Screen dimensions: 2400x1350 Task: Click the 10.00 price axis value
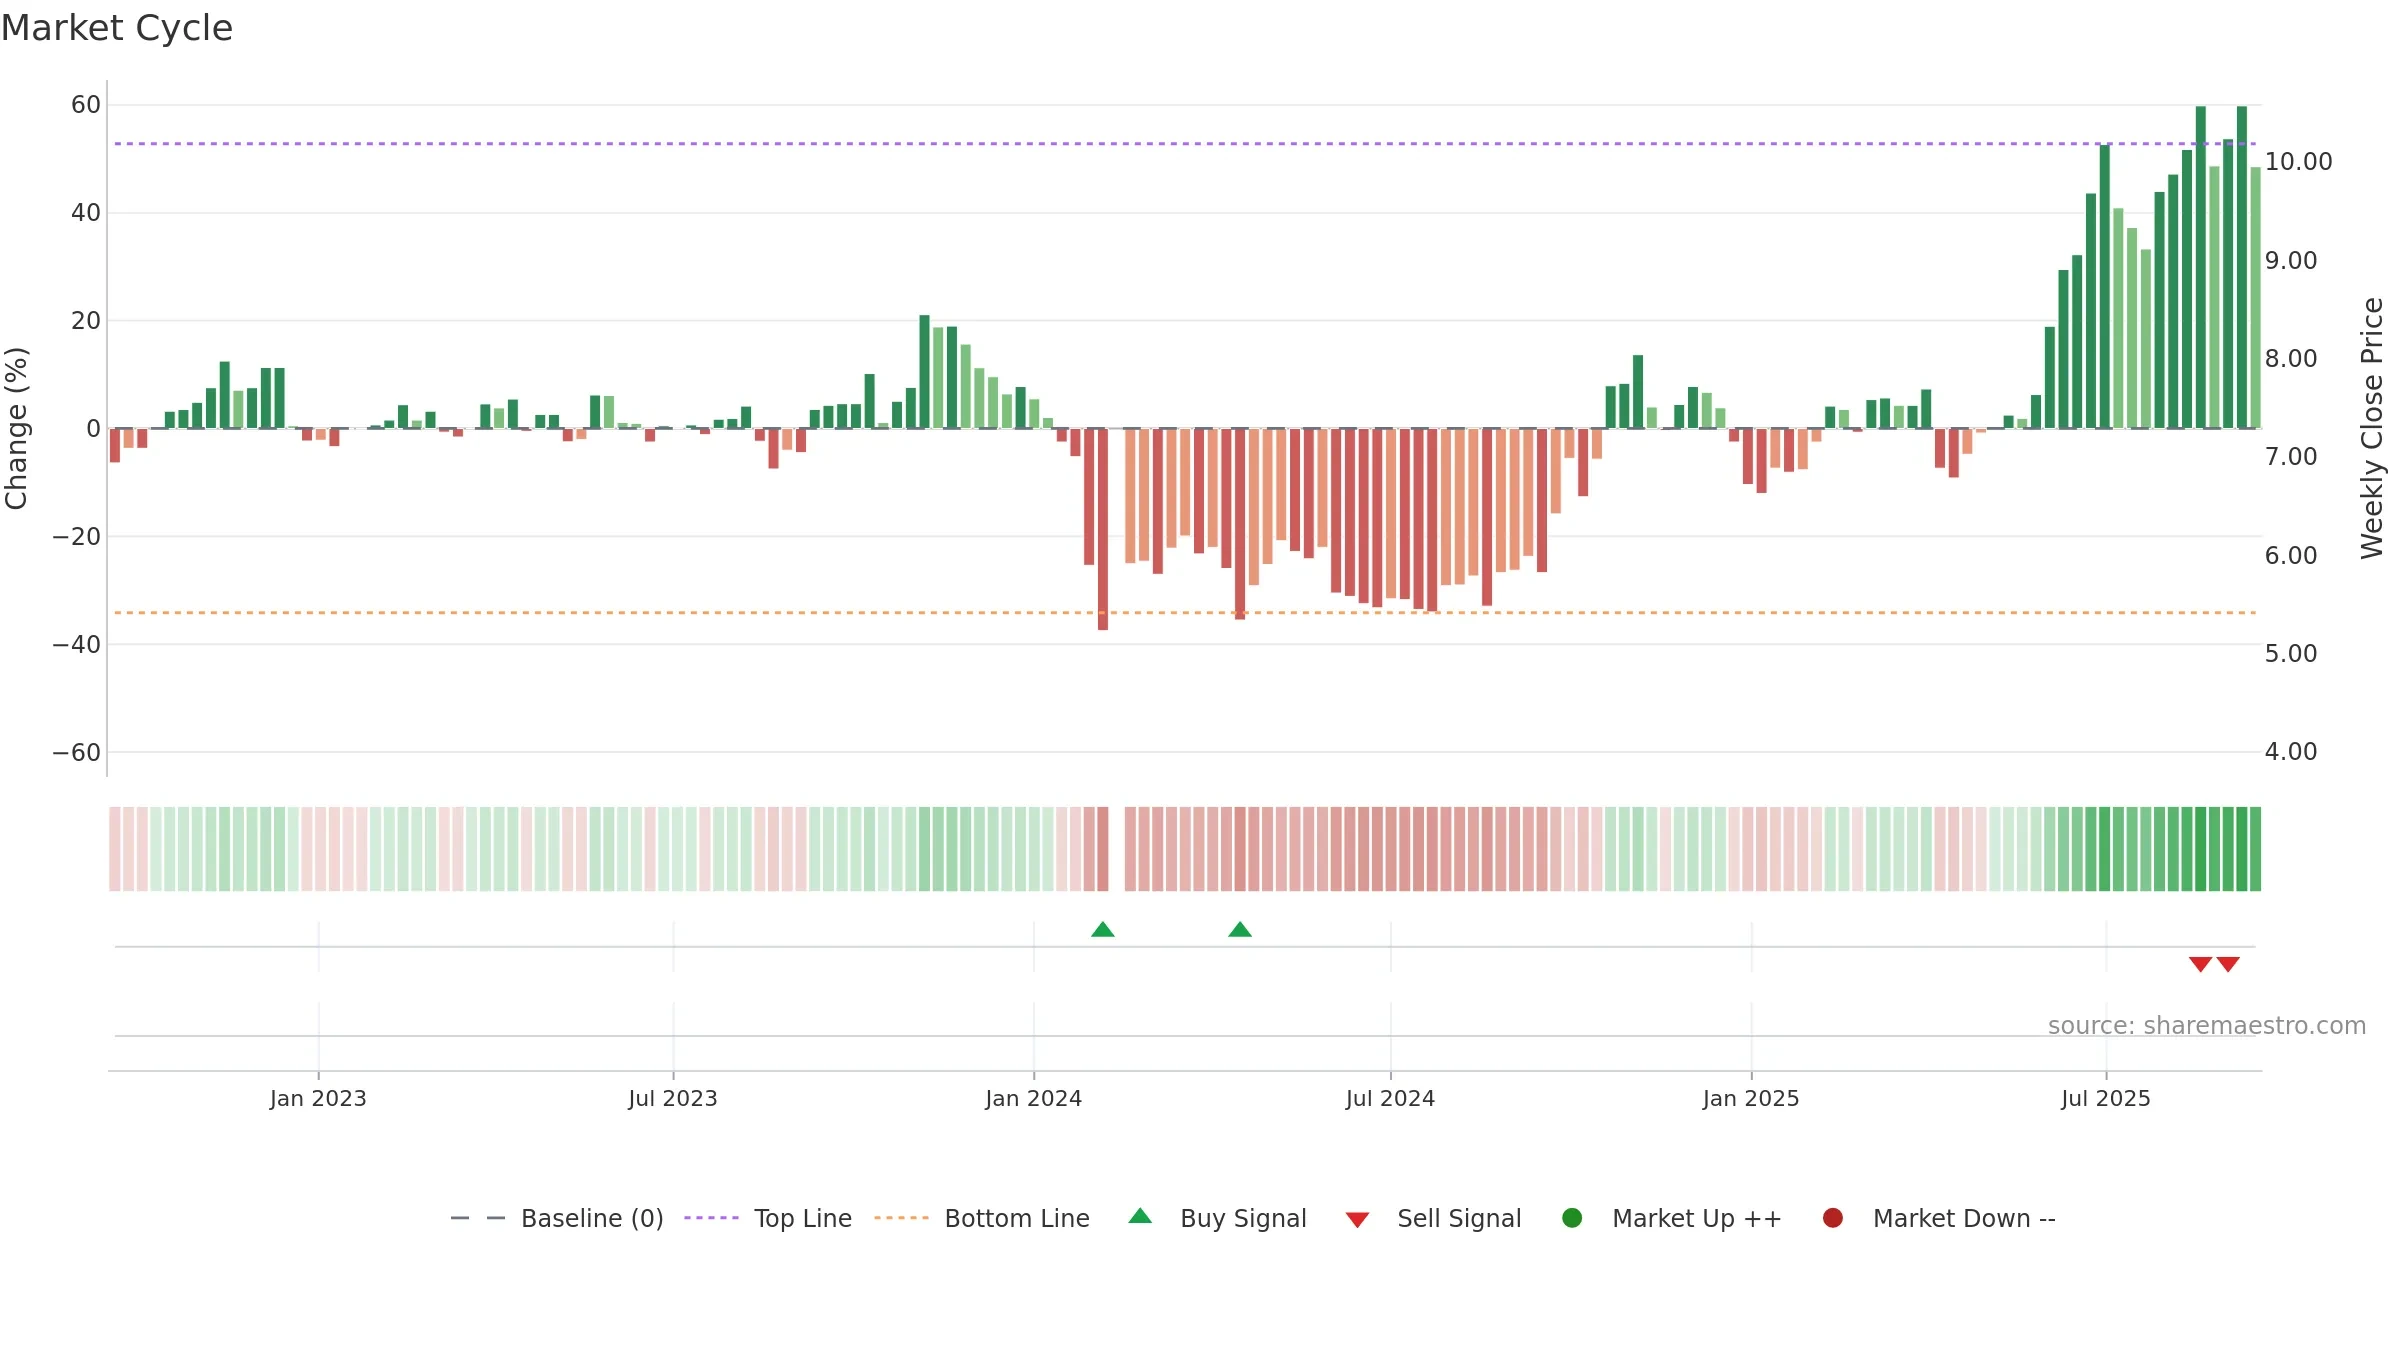pyautogui.click(x=2298, y=161)
